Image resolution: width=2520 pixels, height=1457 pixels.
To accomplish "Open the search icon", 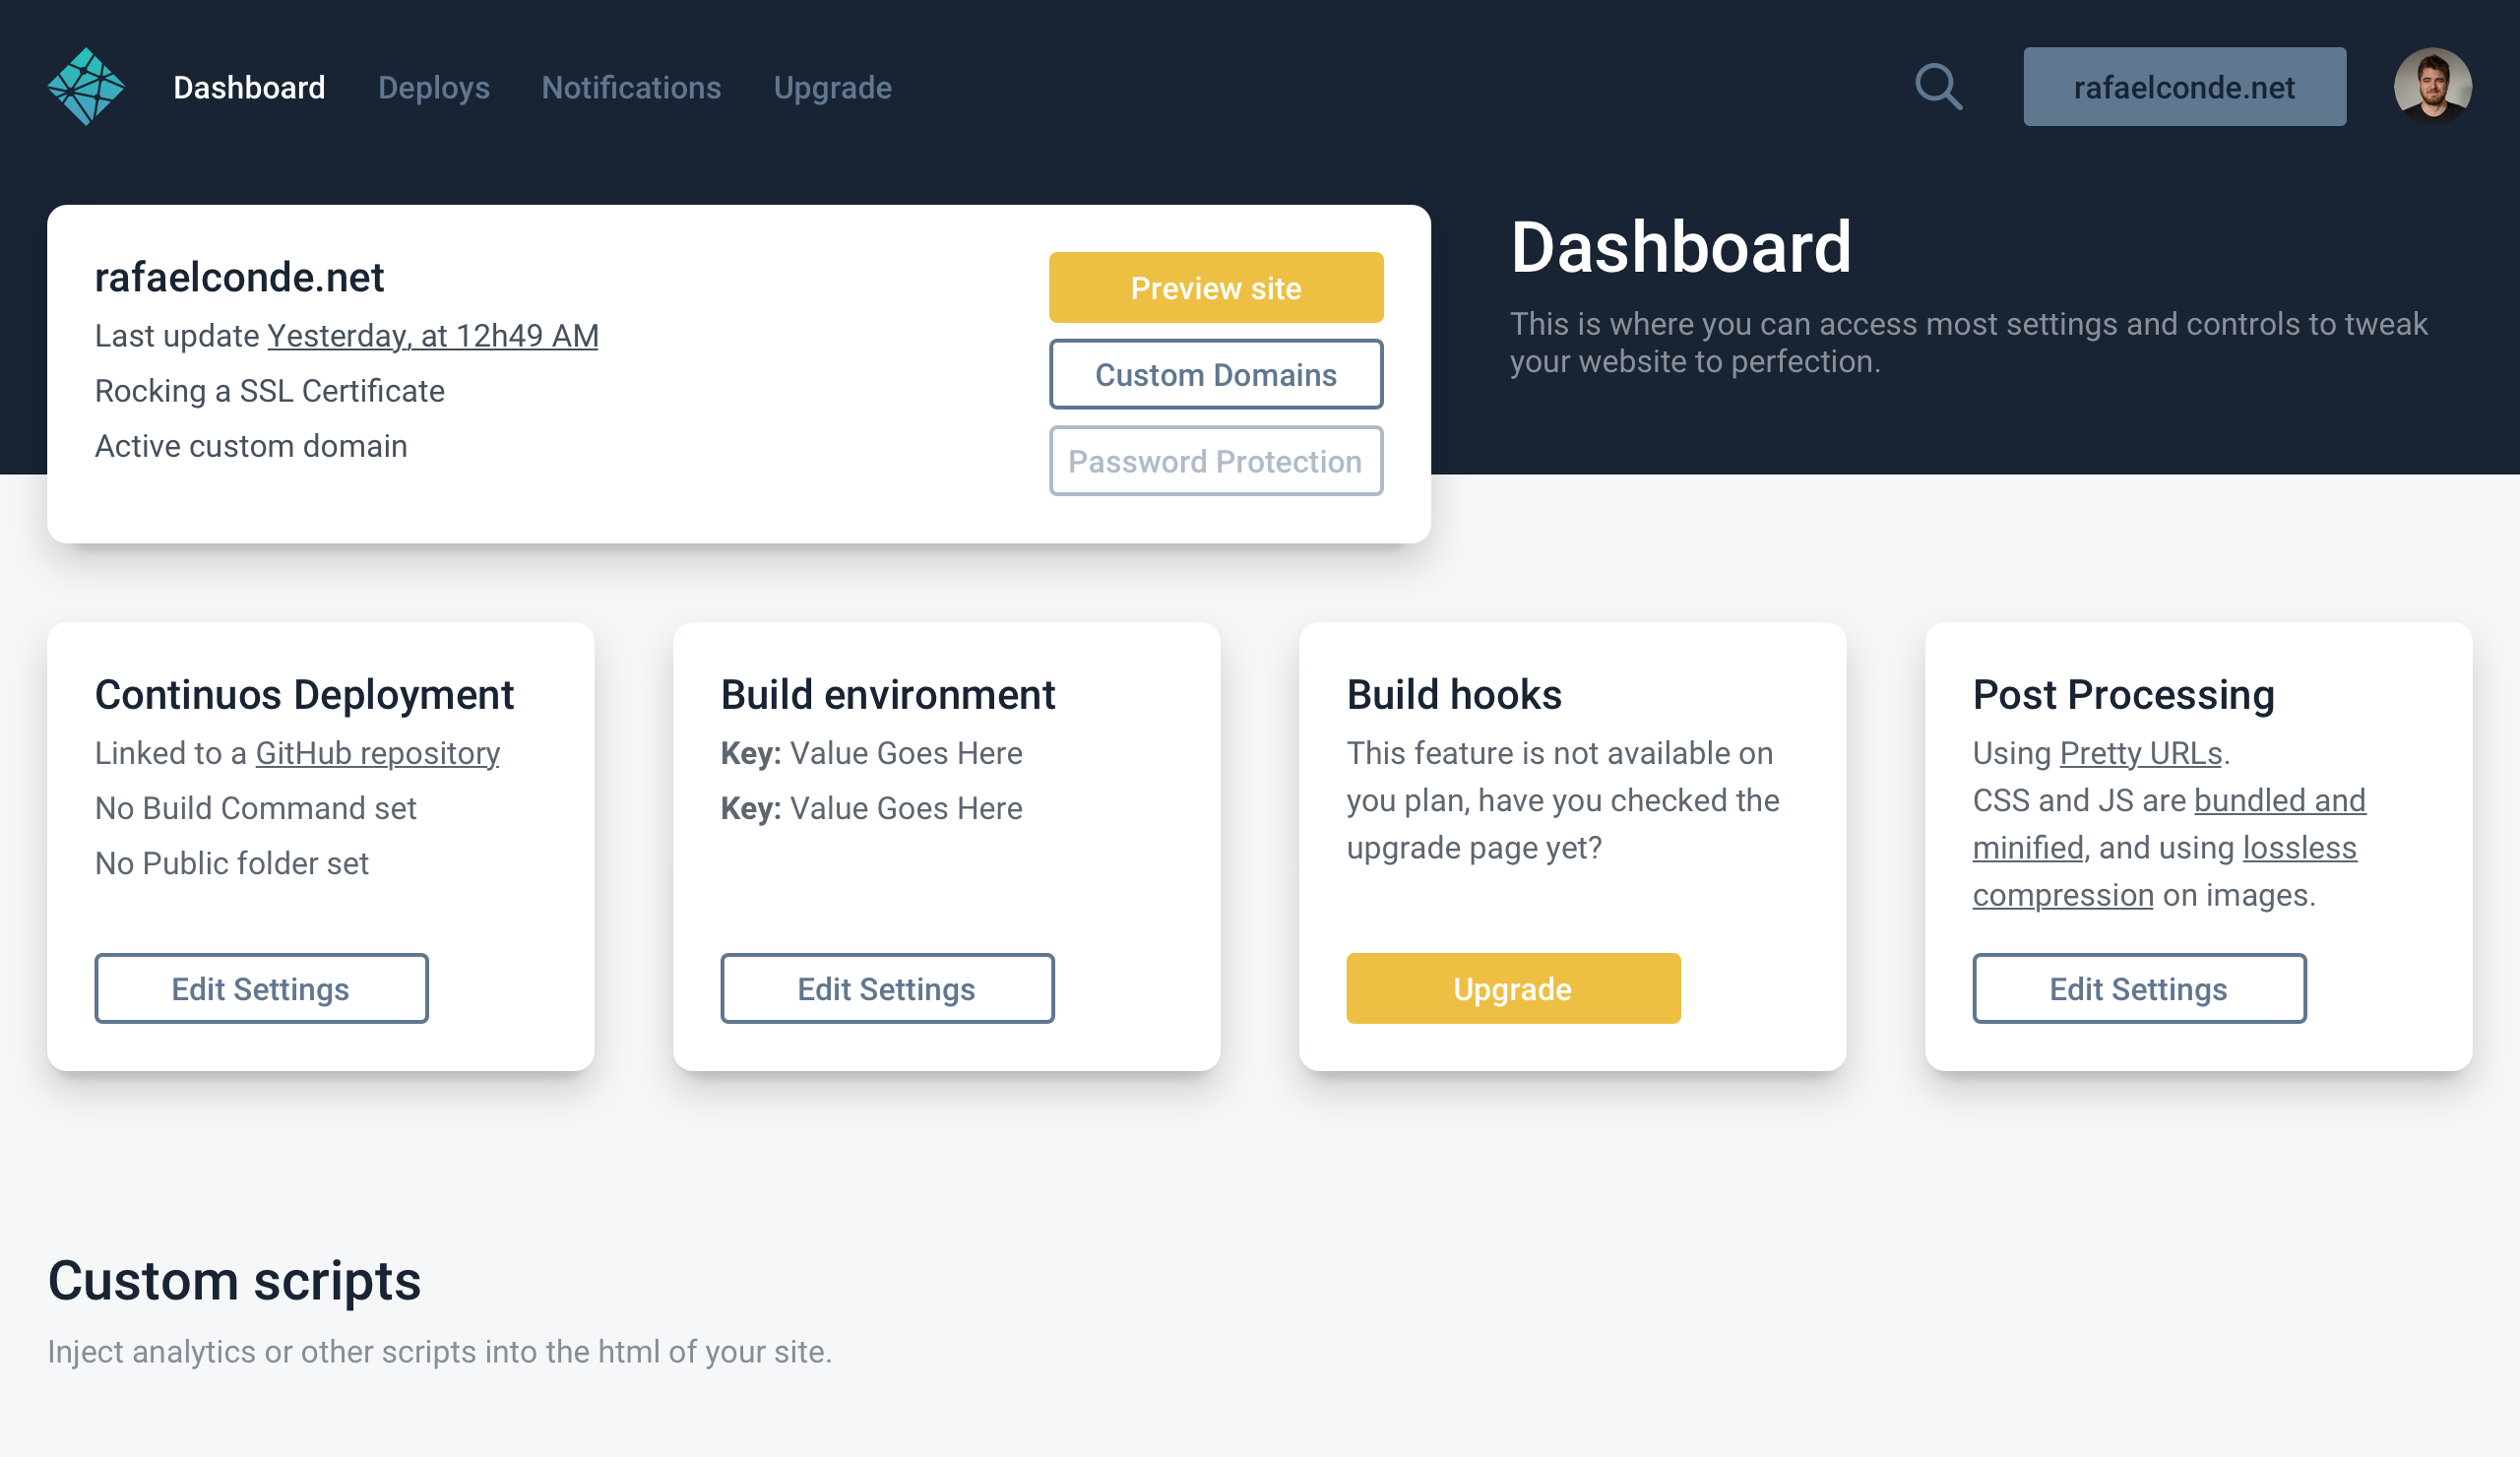I will (x=1939, y=85).
